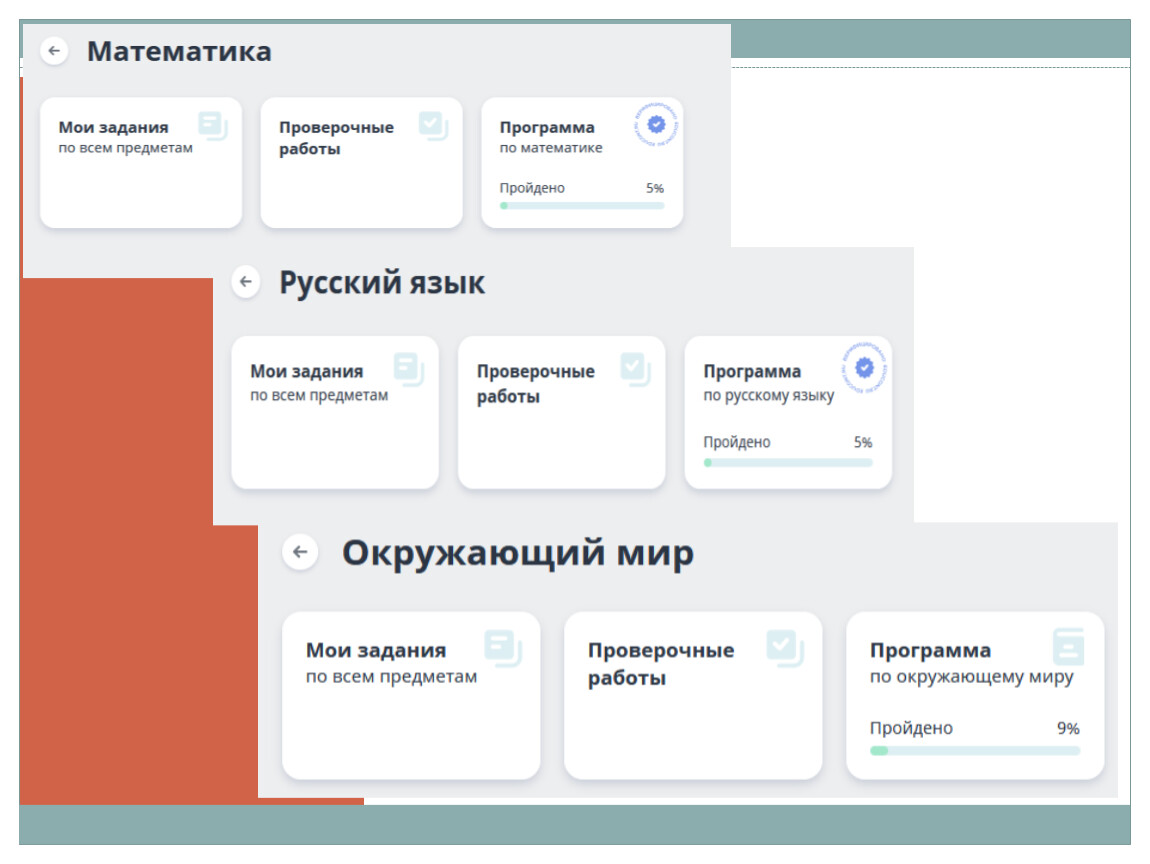Click back arrow next to Русский язык
Viewport: 1150px width, 864px height.
(246, 282)
